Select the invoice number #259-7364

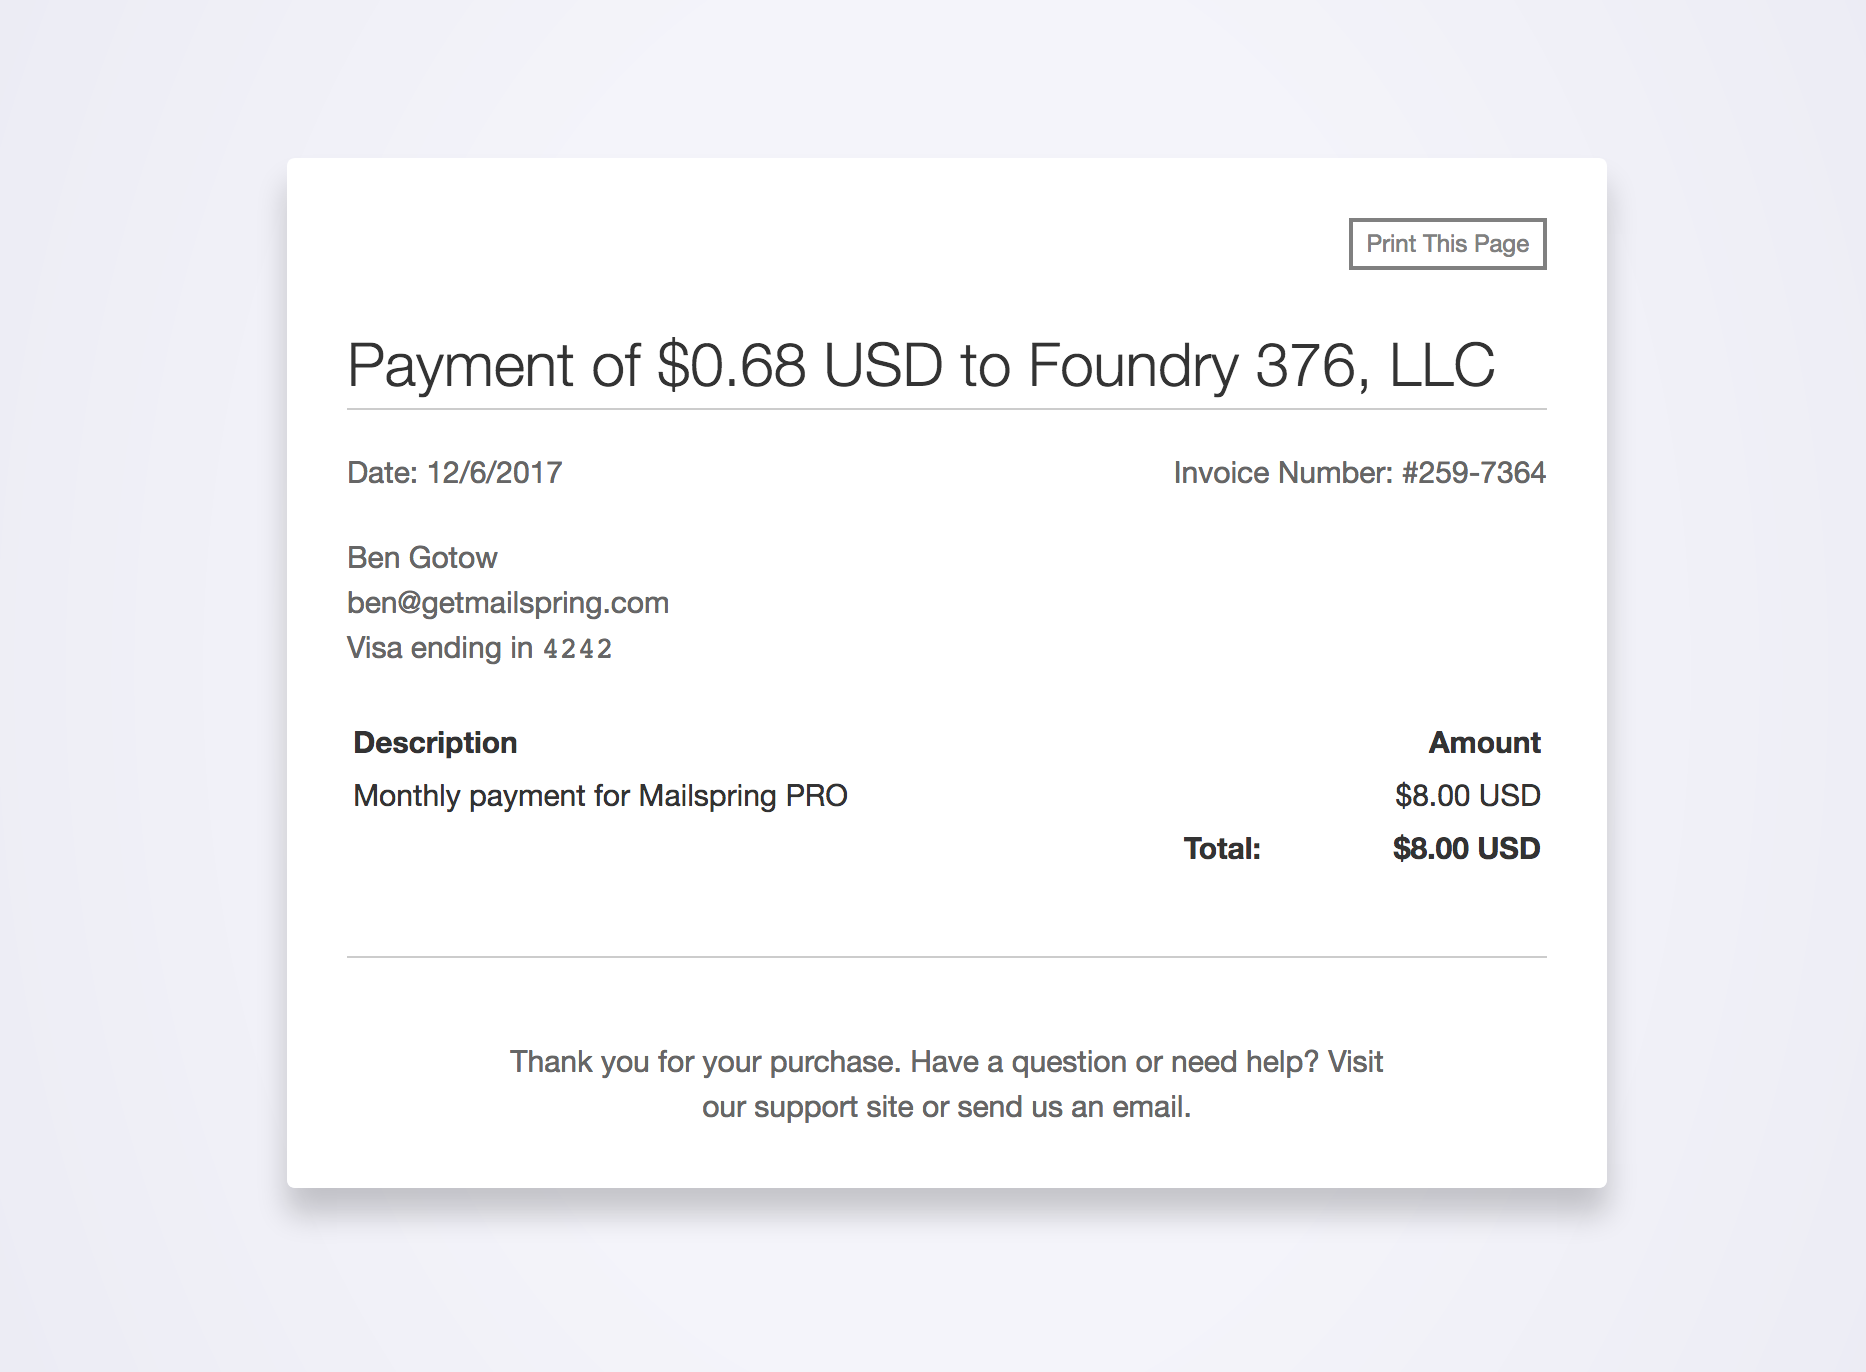[1473, 473]
